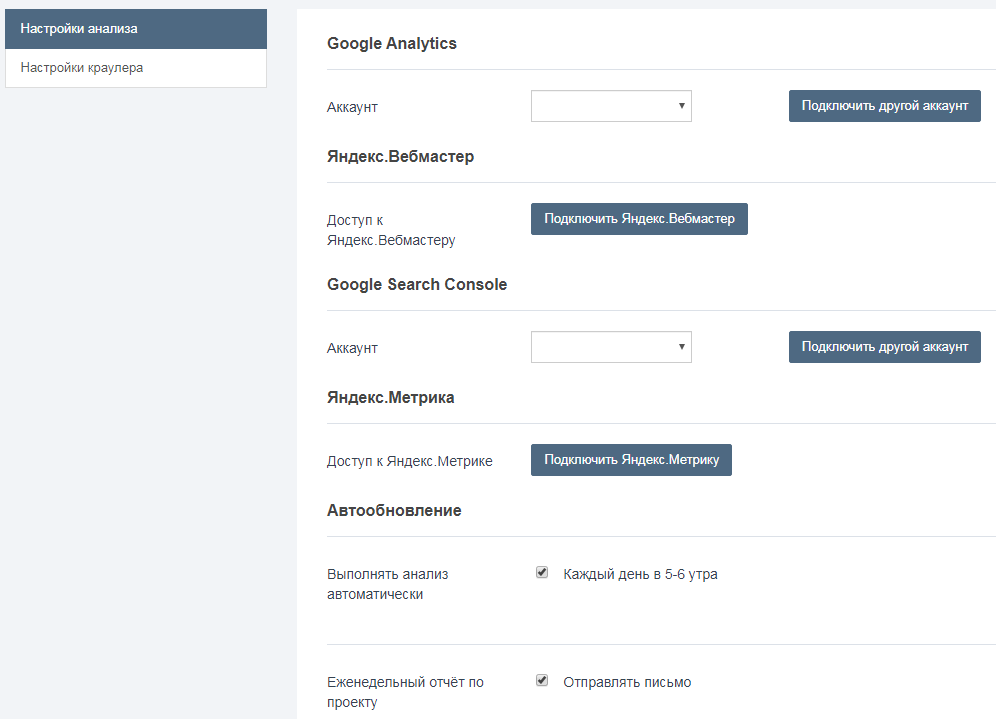Open the Настройки анализа sidebar item
Image resolution: width=996 pixels, height=719 pixels.
click(x=136, y=29)
